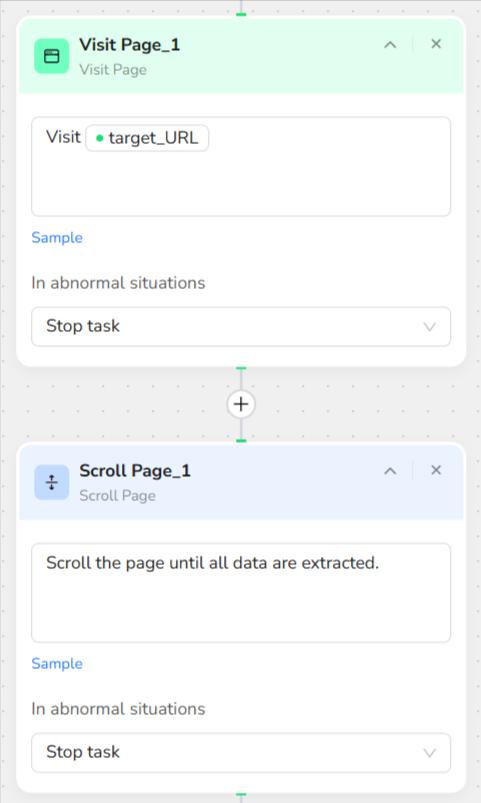Collapse the Visit Page_1 card

390,45
